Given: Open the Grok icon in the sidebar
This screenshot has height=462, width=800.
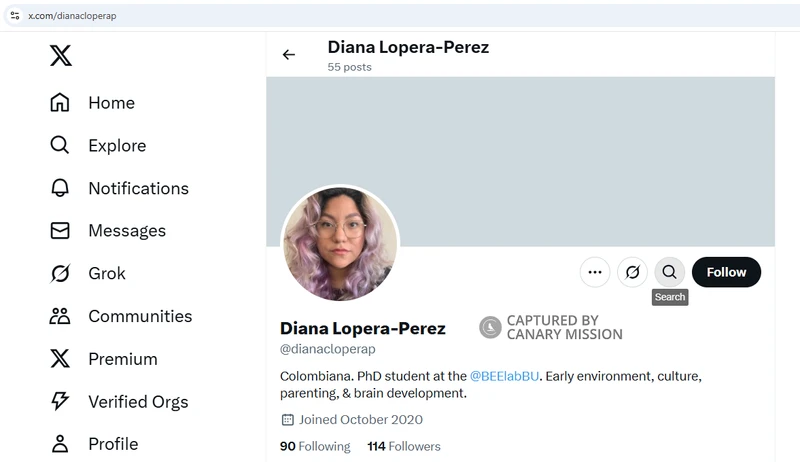Looking at the screenshot, I should point(60,273).
